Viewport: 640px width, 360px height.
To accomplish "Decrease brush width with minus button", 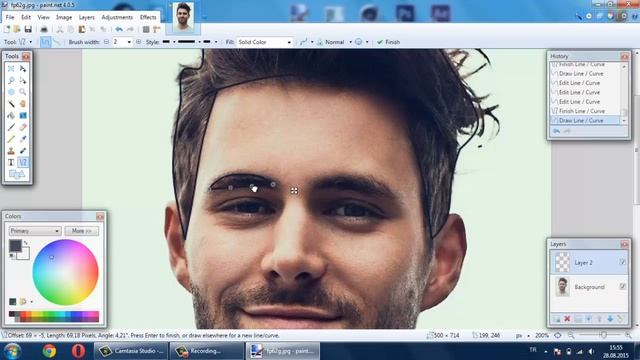I will [x=107, y=42].
